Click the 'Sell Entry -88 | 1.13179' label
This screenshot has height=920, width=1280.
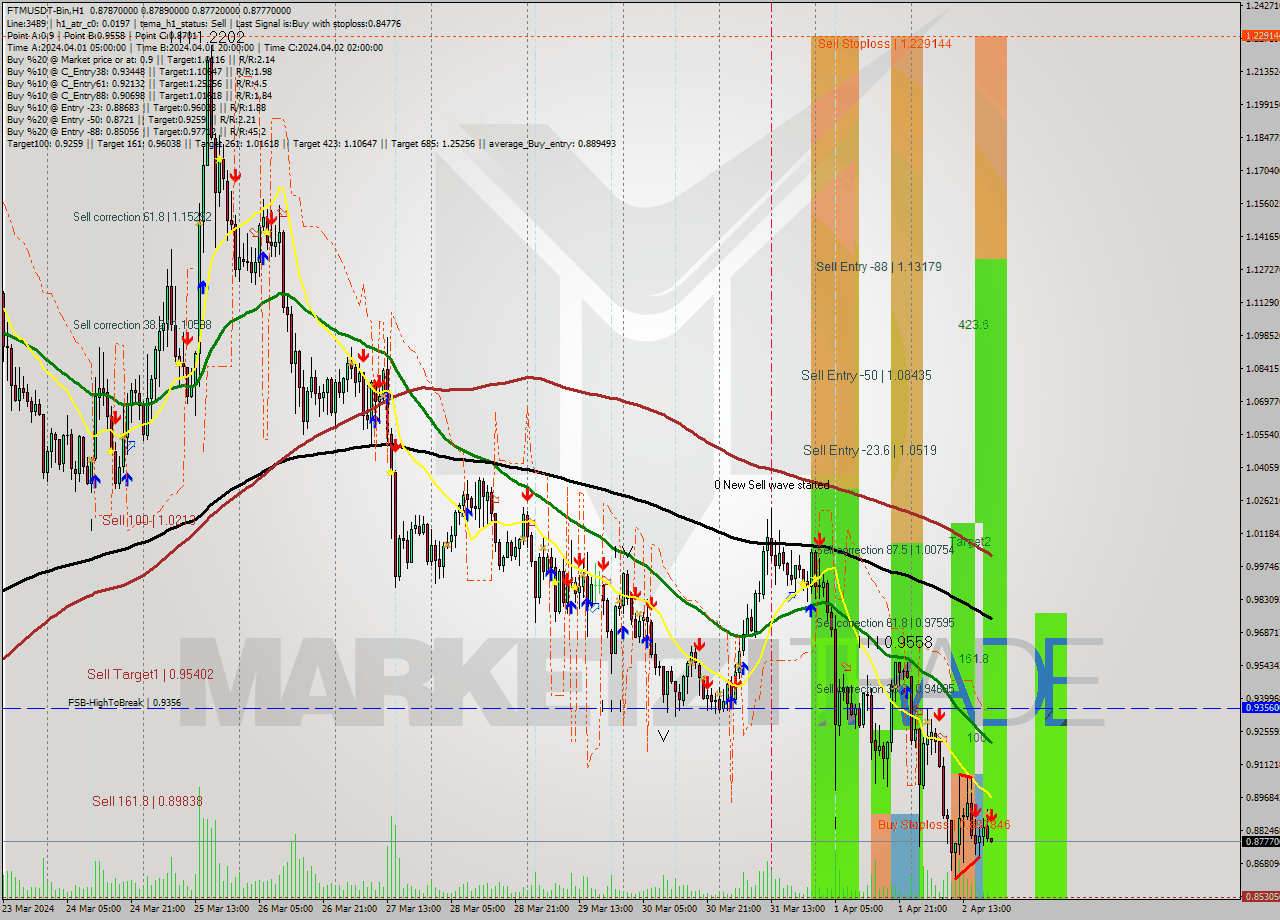coord(878,267)
